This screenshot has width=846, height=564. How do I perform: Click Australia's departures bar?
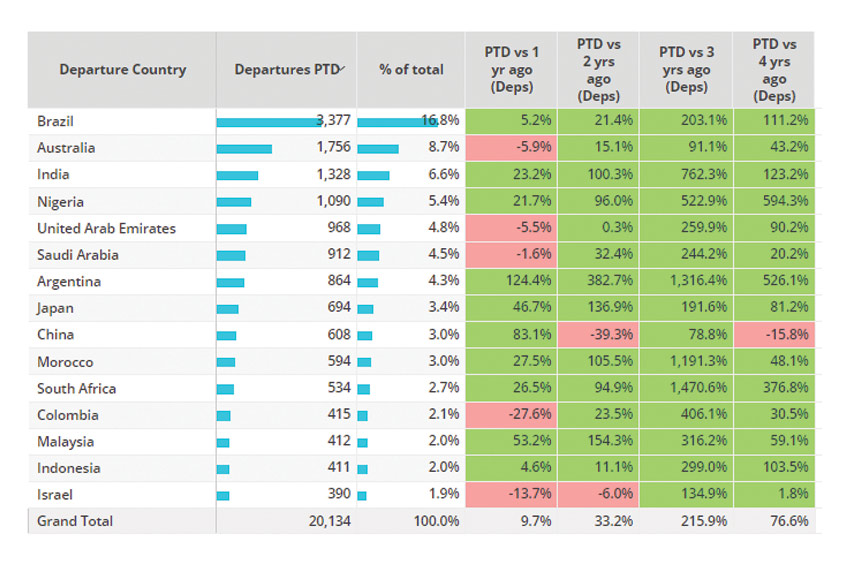click(244, 148)
